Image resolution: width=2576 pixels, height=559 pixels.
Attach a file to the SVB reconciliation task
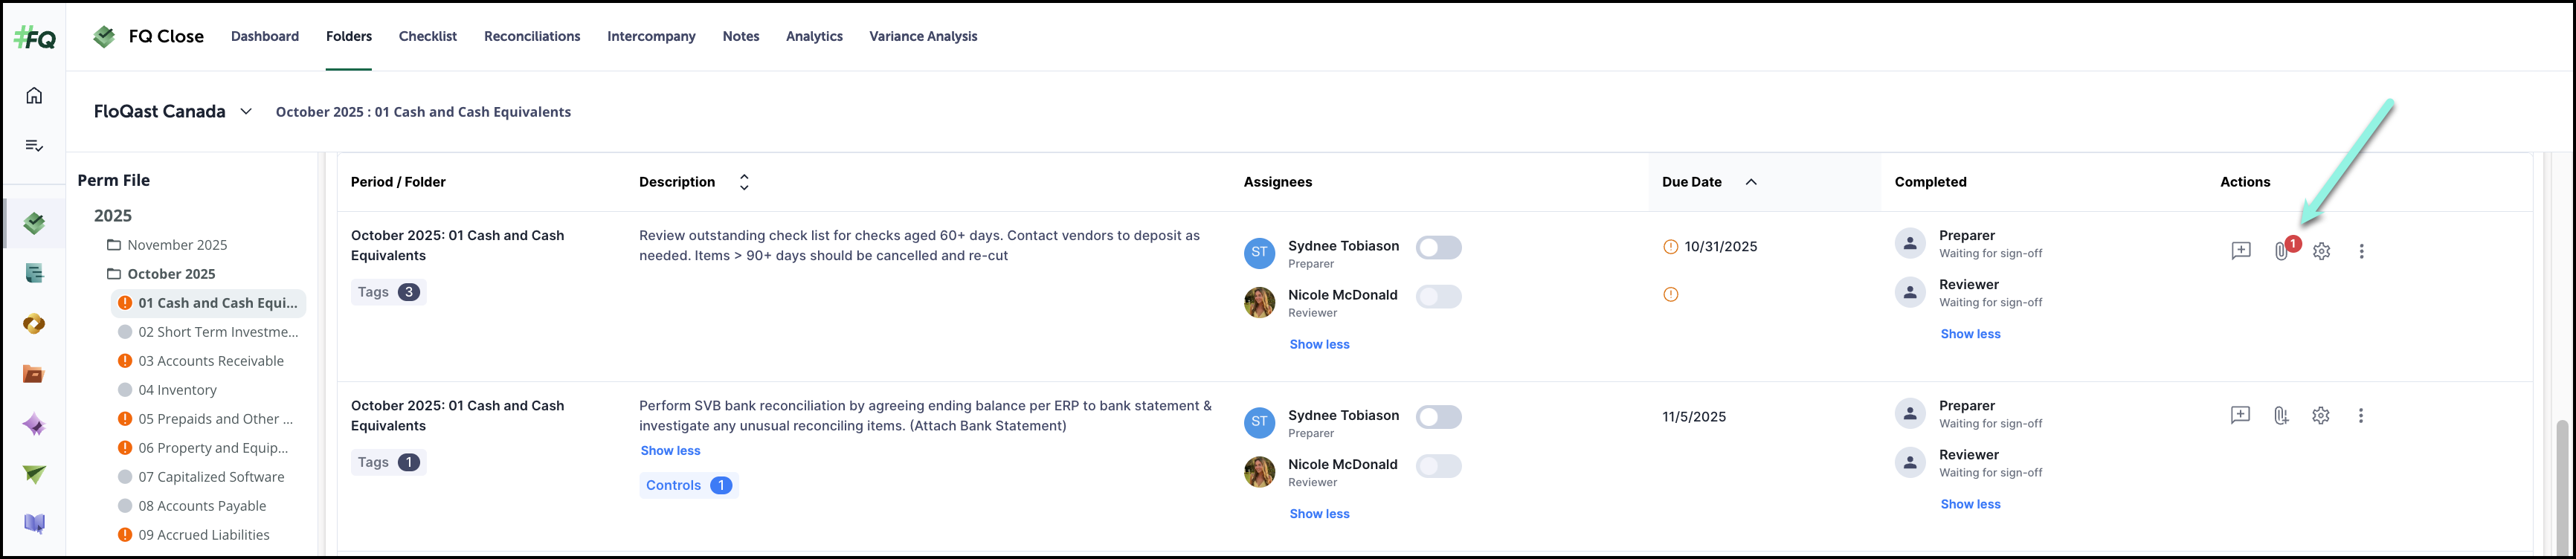2280,416
